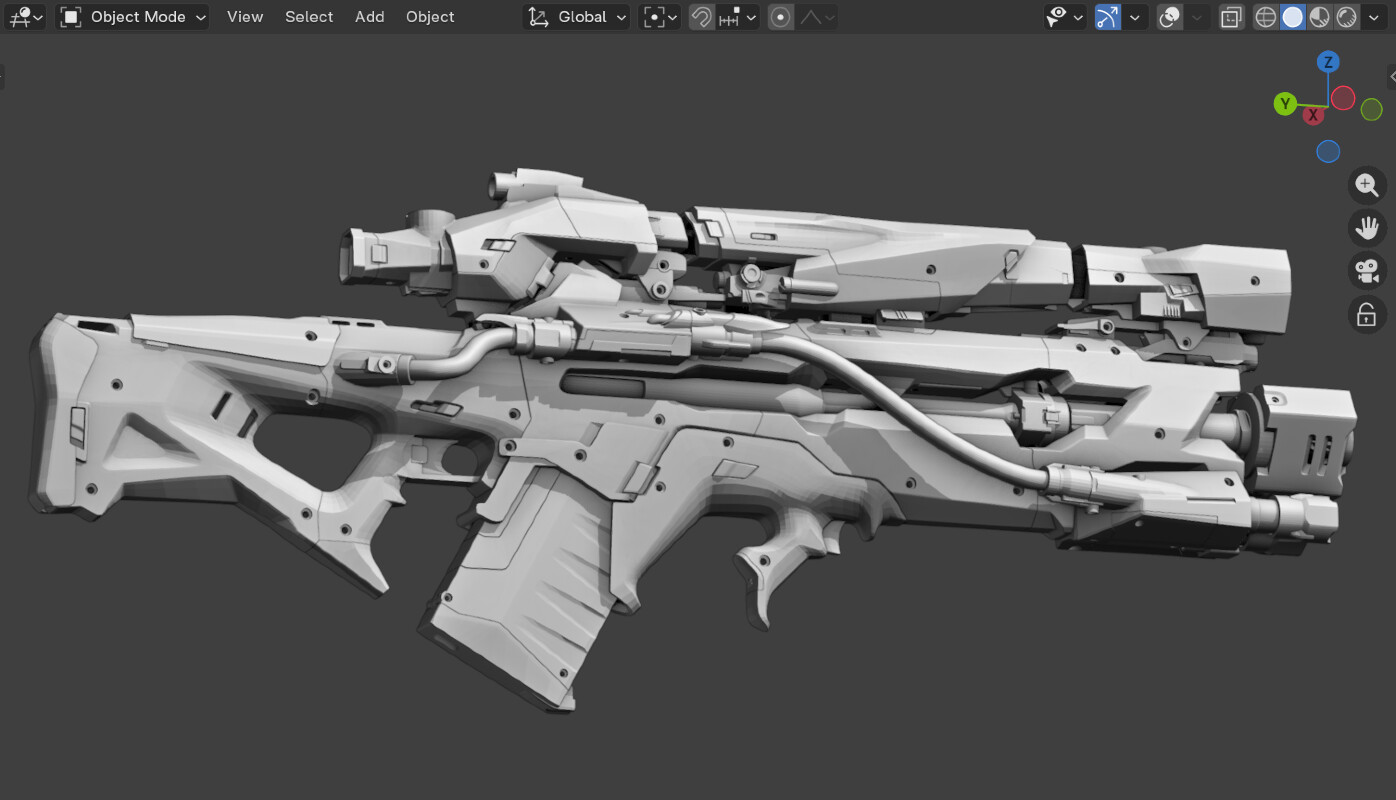
Task: Expand the viewport shading options arrow
Action: click(x=1374, y=17)
